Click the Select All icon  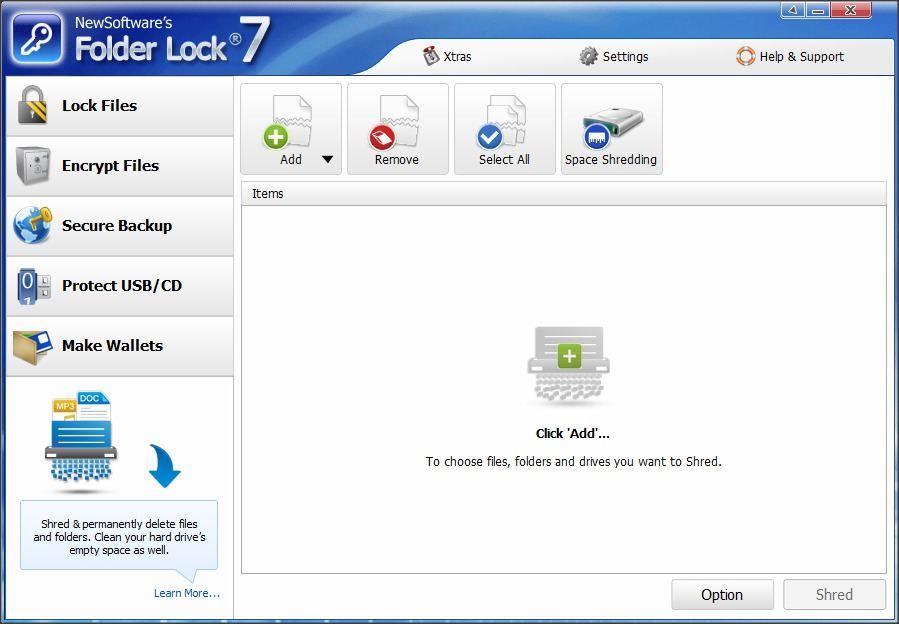(x=504, y=120)
